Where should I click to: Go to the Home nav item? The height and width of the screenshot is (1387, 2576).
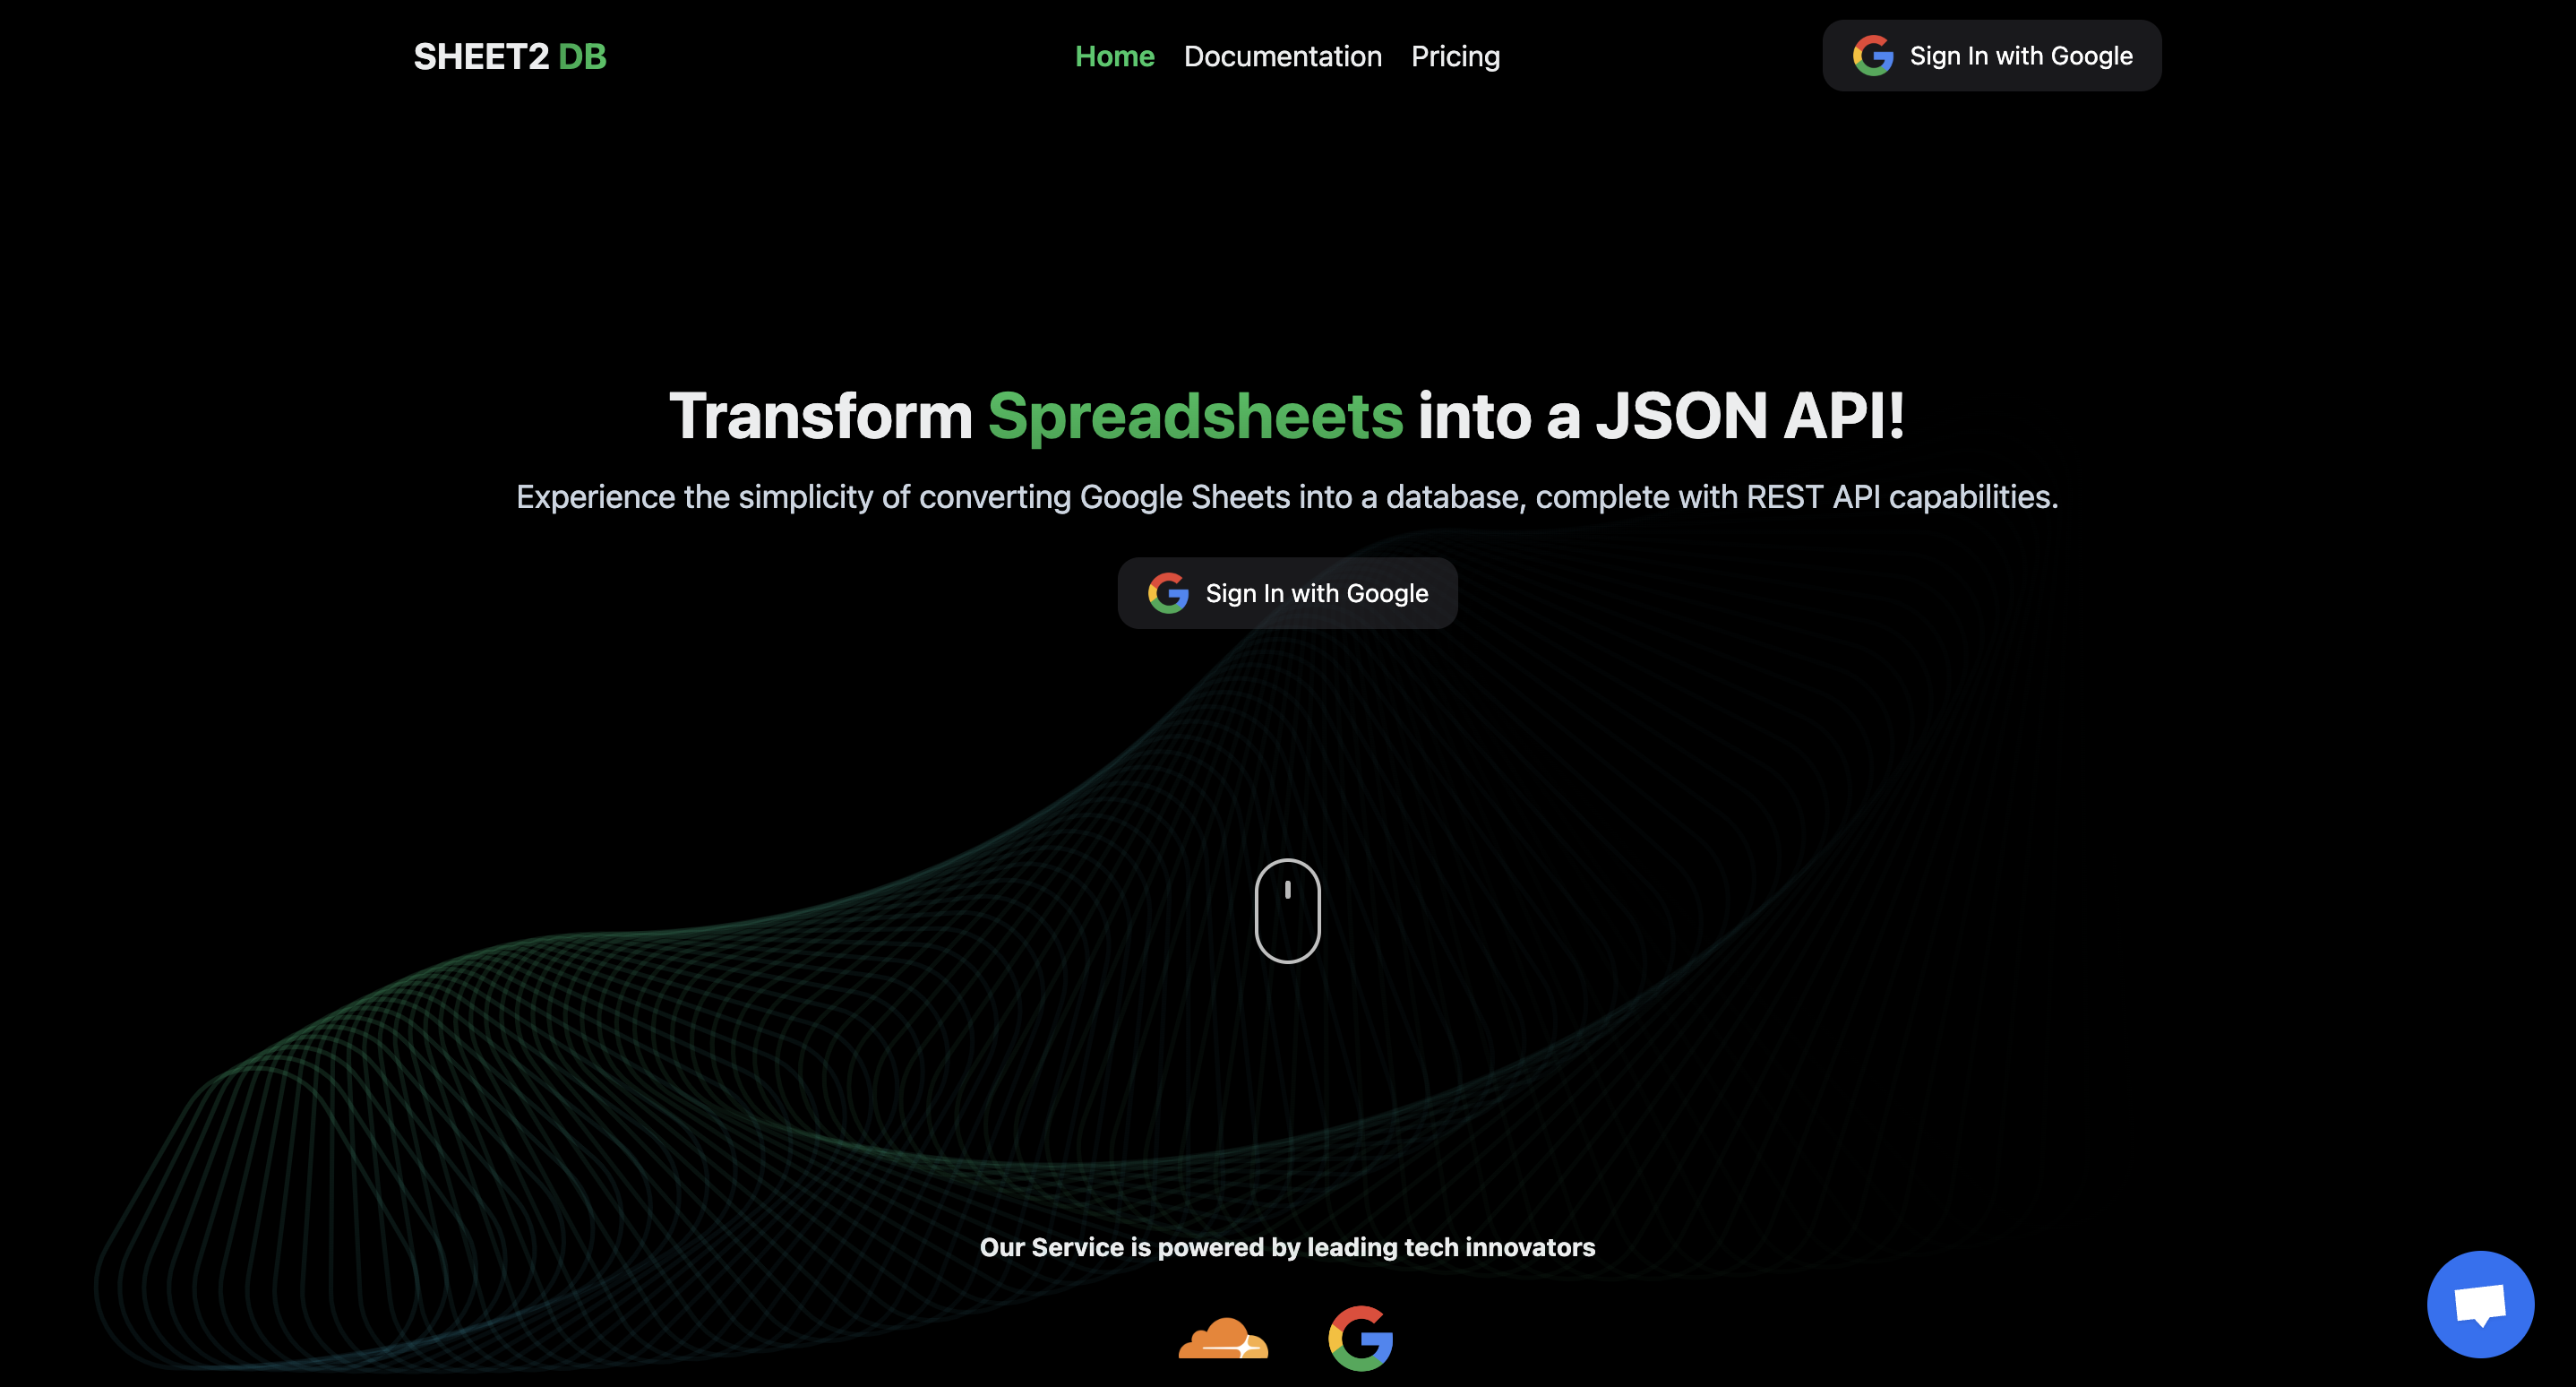(x=1114, y=56)
